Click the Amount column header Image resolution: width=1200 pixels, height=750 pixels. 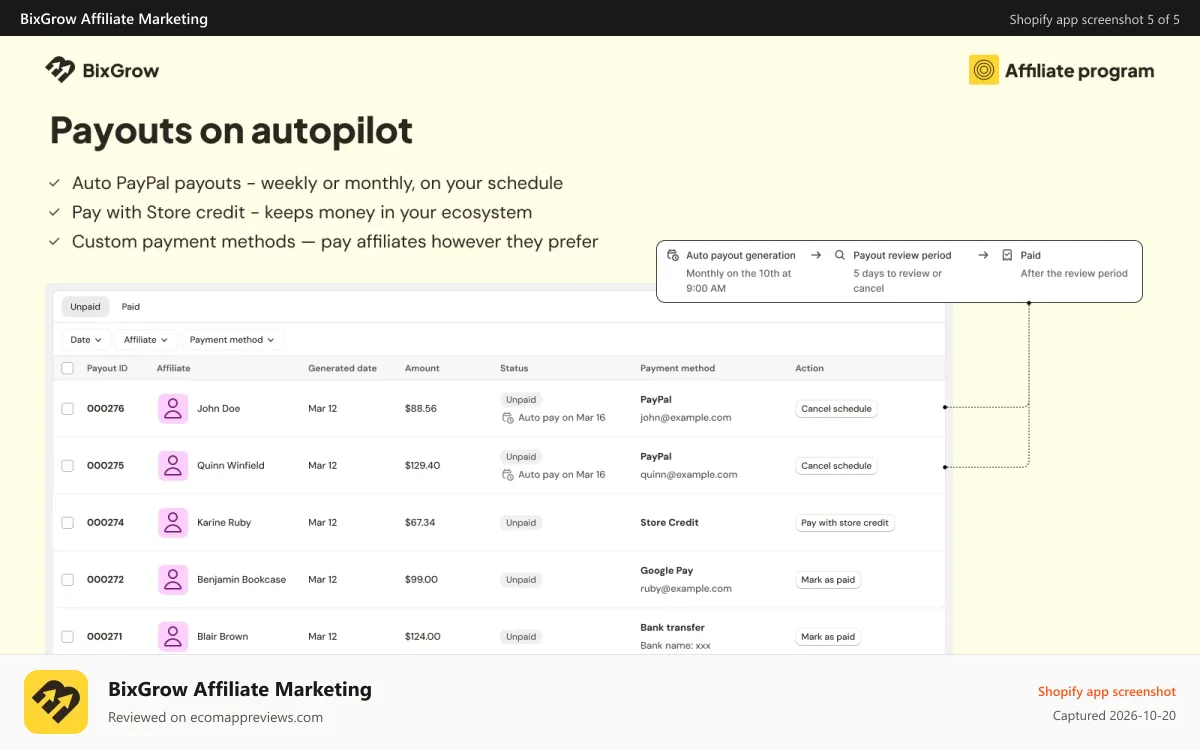click(x=422, y=368)
